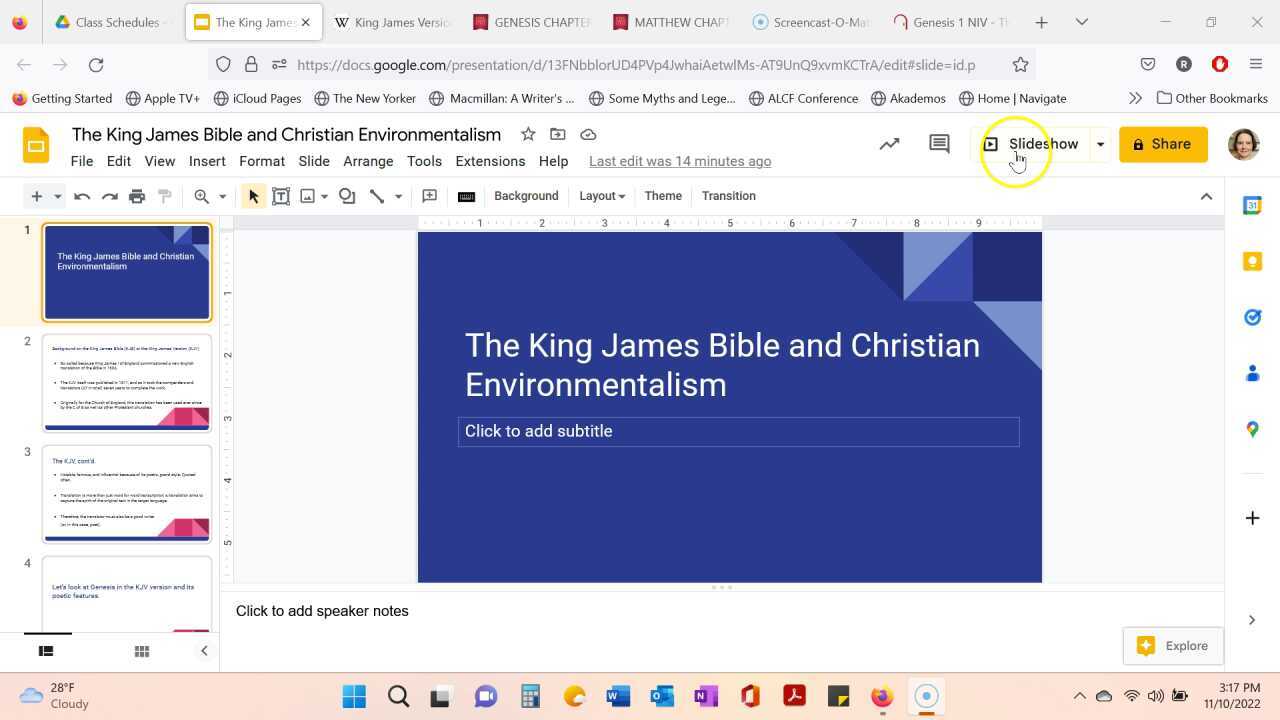Select the Line tool
This screenshot has width=1280, height=720.
(x=375, y=196)
